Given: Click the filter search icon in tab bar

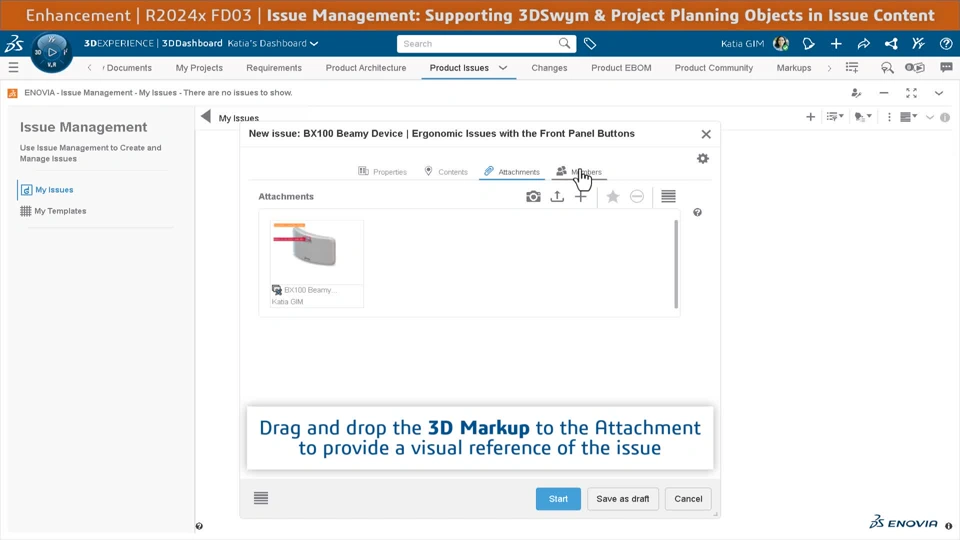Looking at the screenshot, I should point(887,67).
